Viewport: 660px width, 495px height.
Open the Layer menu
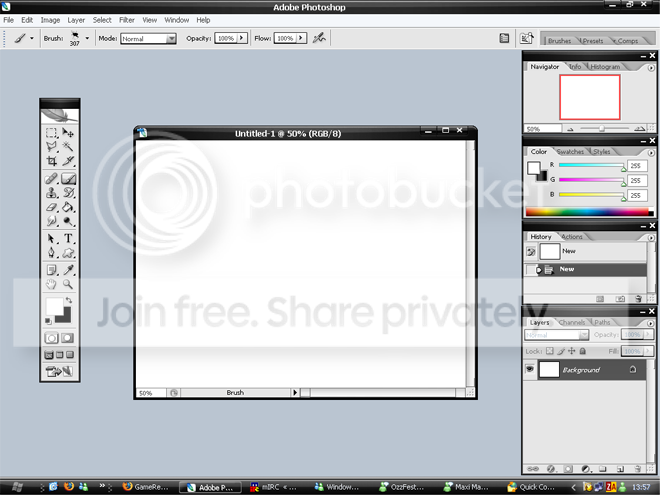pos(76,20)
